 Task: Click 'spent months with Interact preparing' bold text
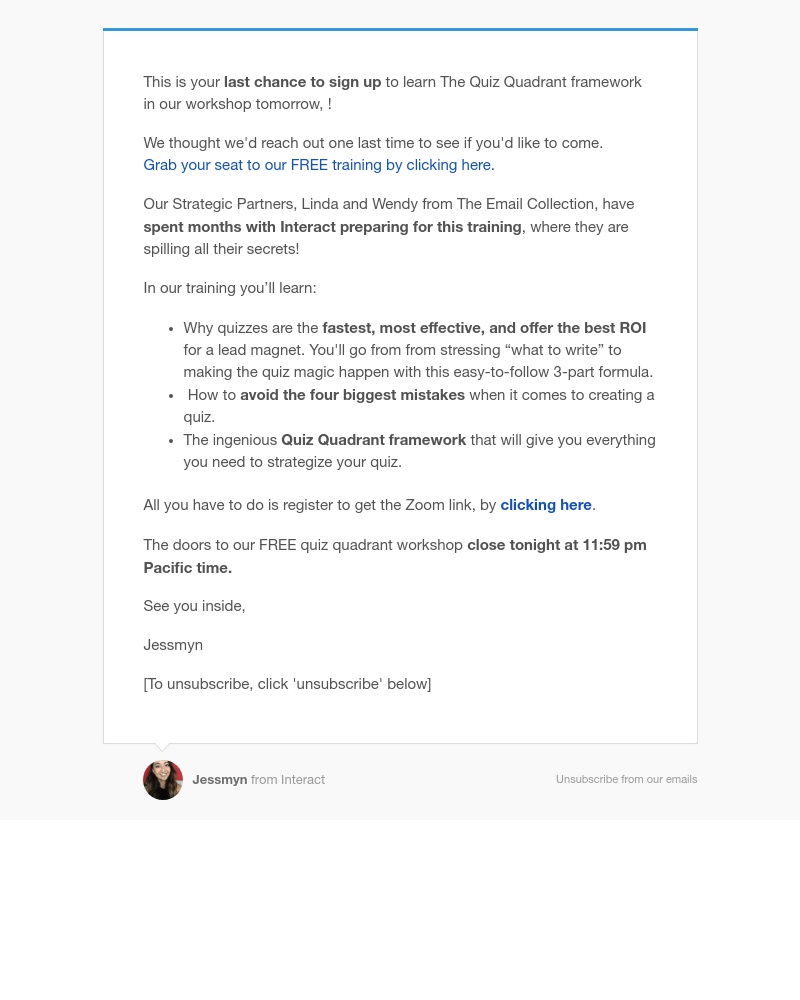pos(332,227)
